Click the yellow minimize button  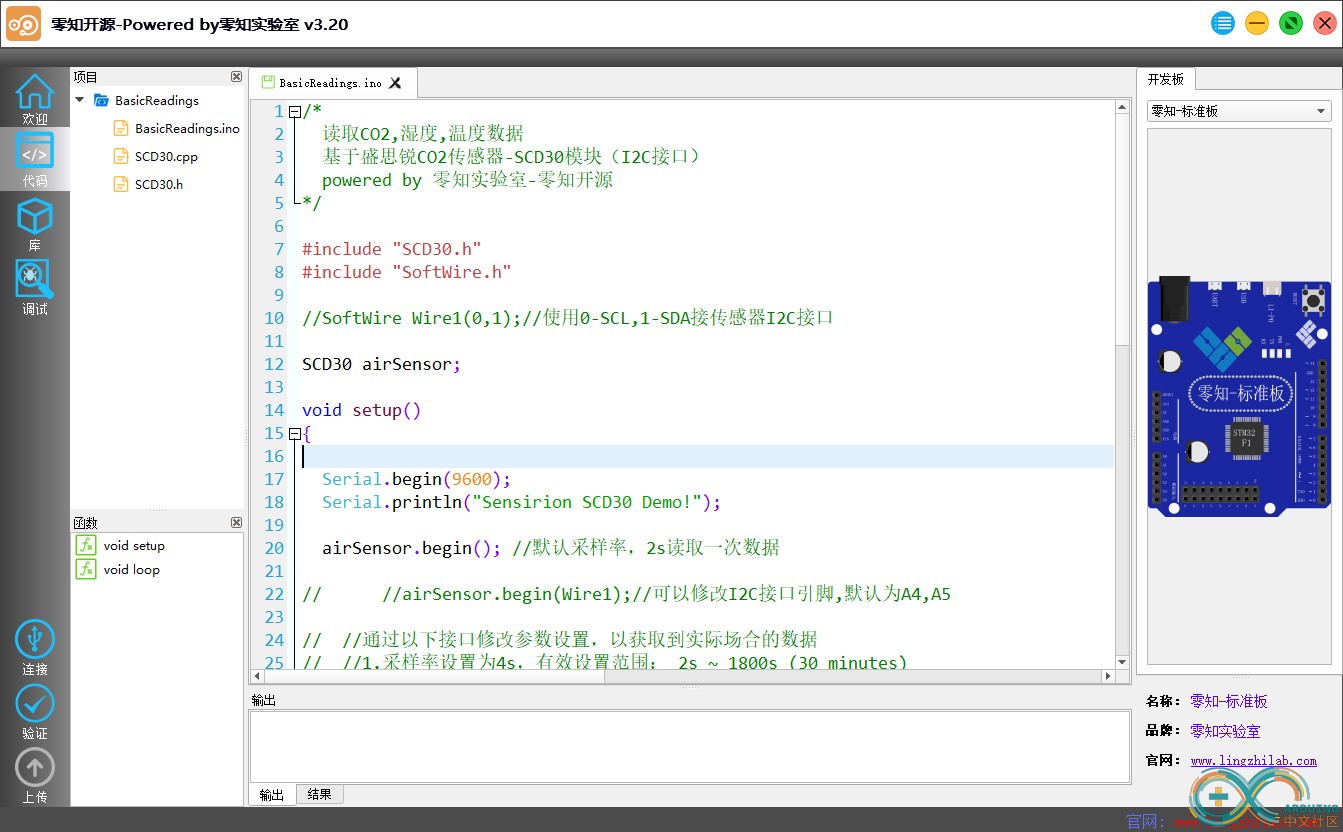[x=1257, y=23]
